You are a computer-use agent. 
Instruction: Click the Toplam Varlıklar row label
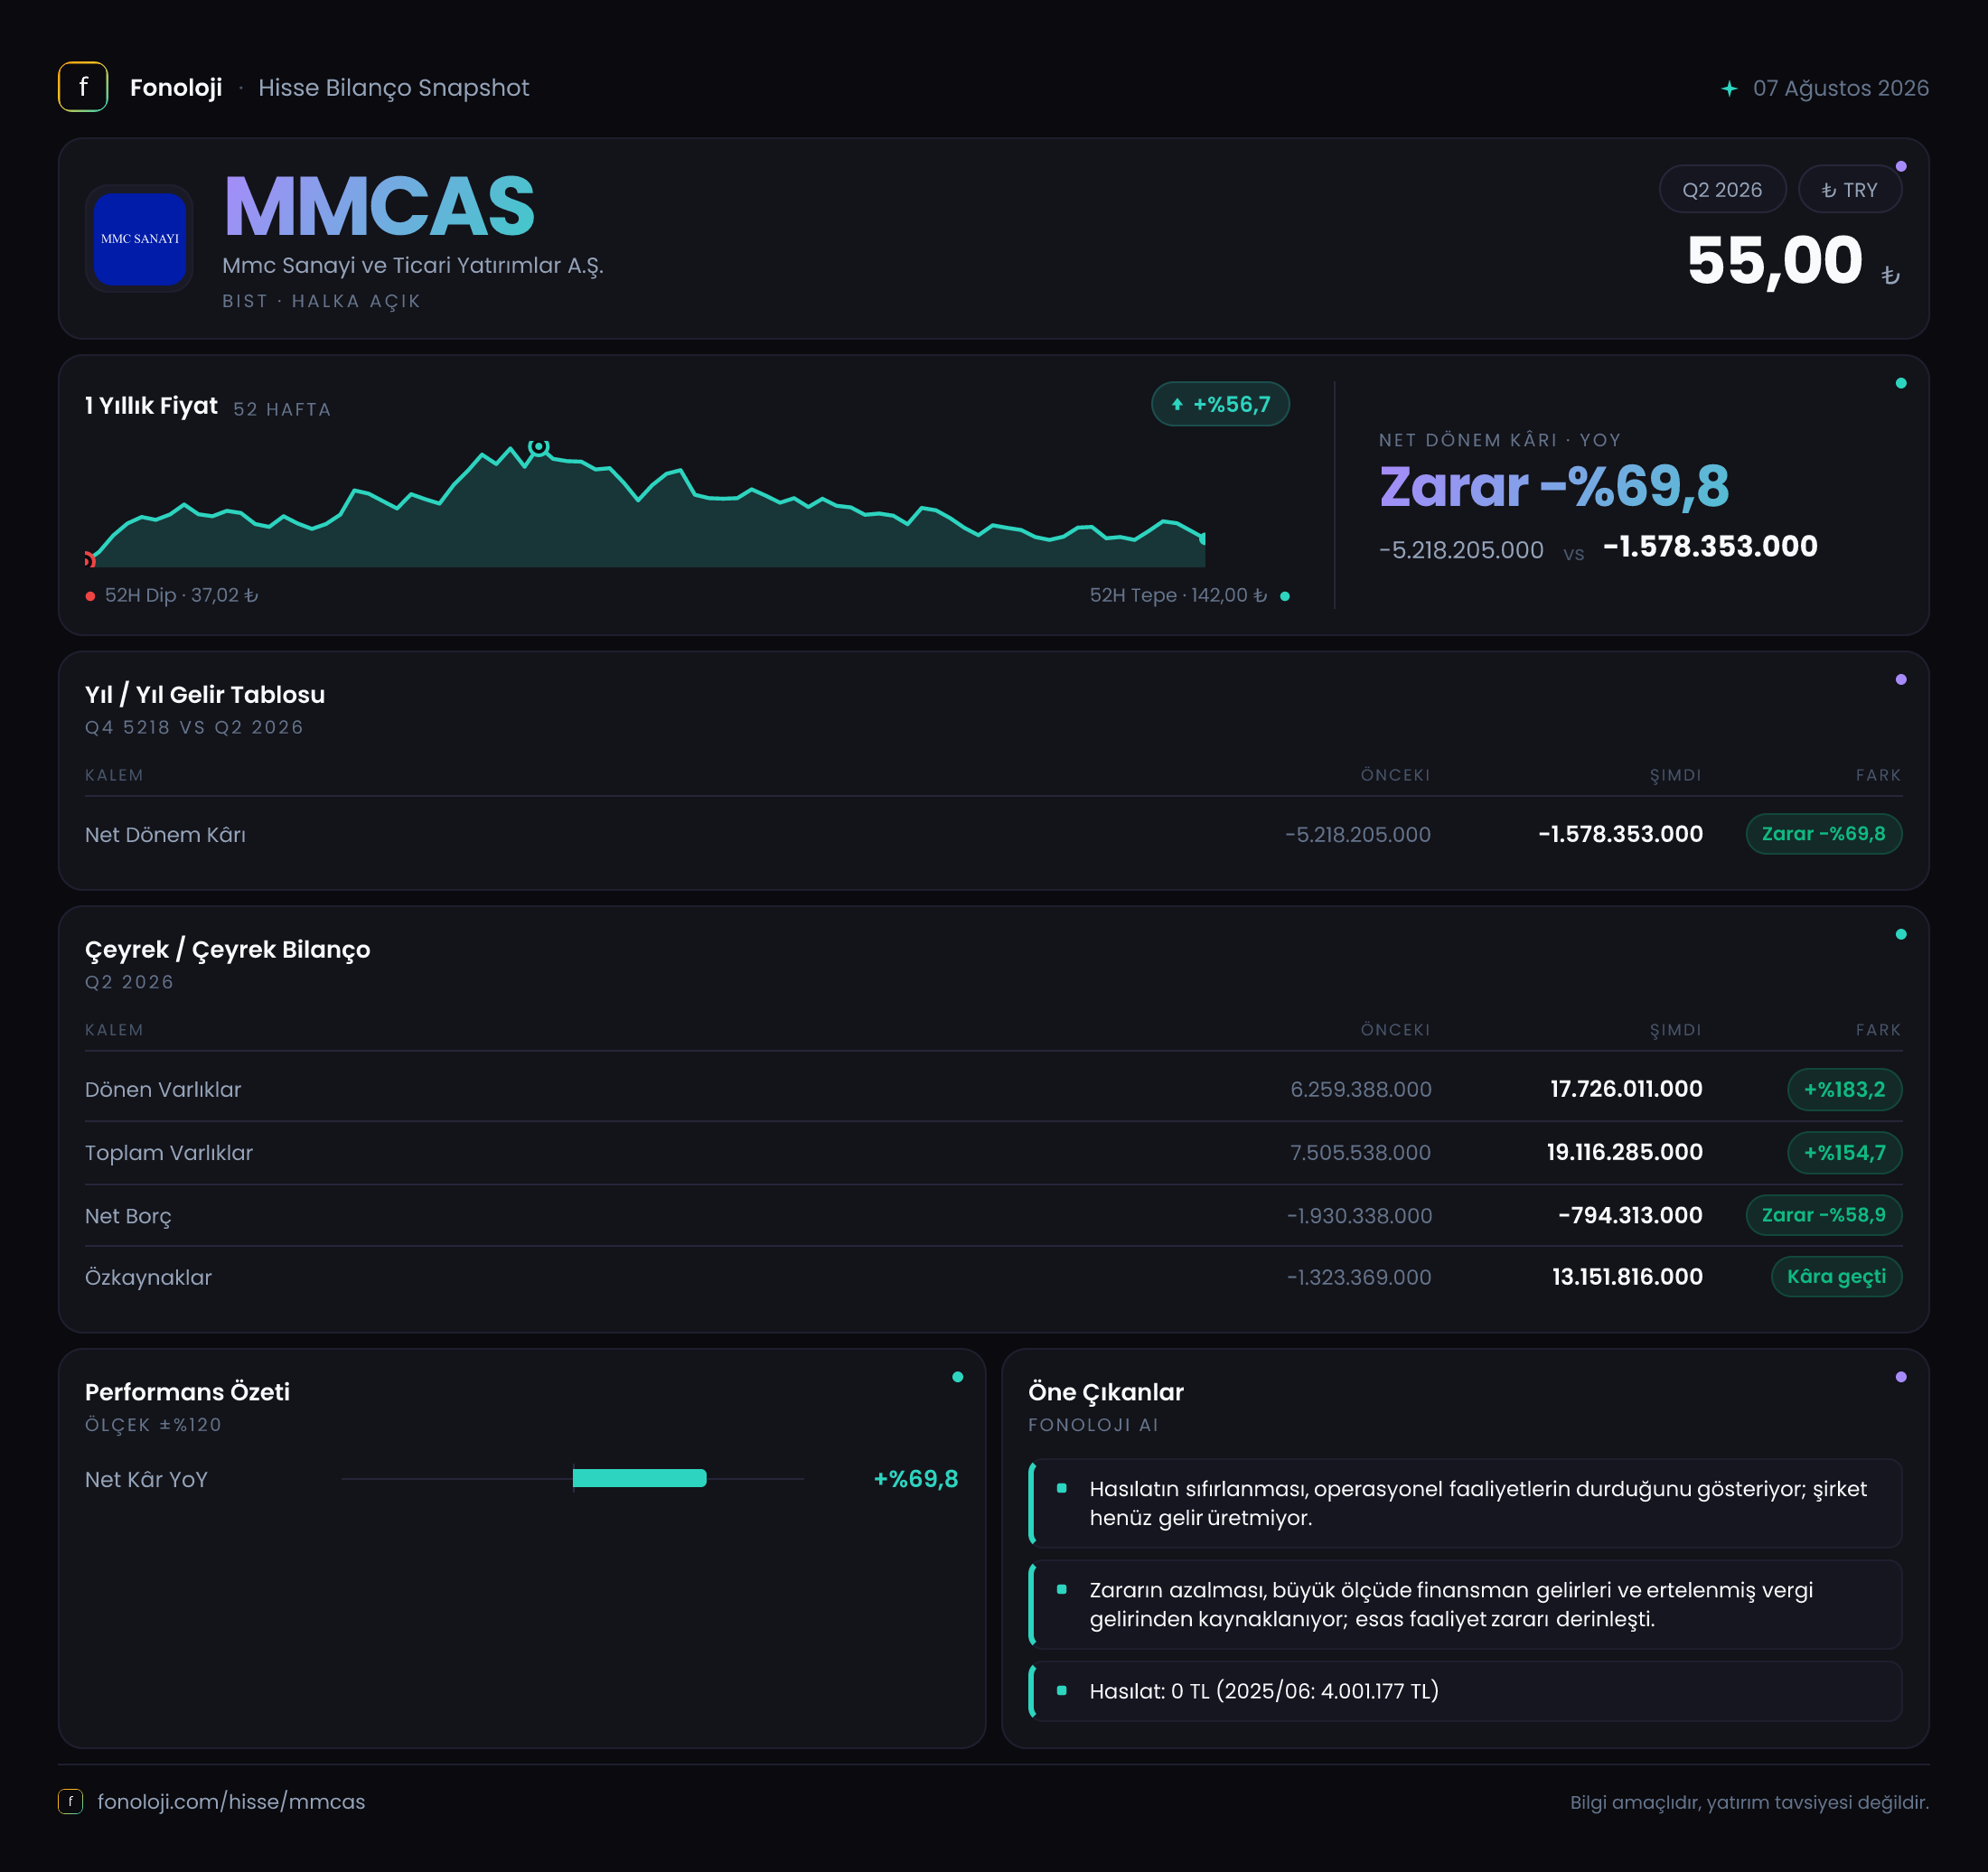coord(169,1152)
